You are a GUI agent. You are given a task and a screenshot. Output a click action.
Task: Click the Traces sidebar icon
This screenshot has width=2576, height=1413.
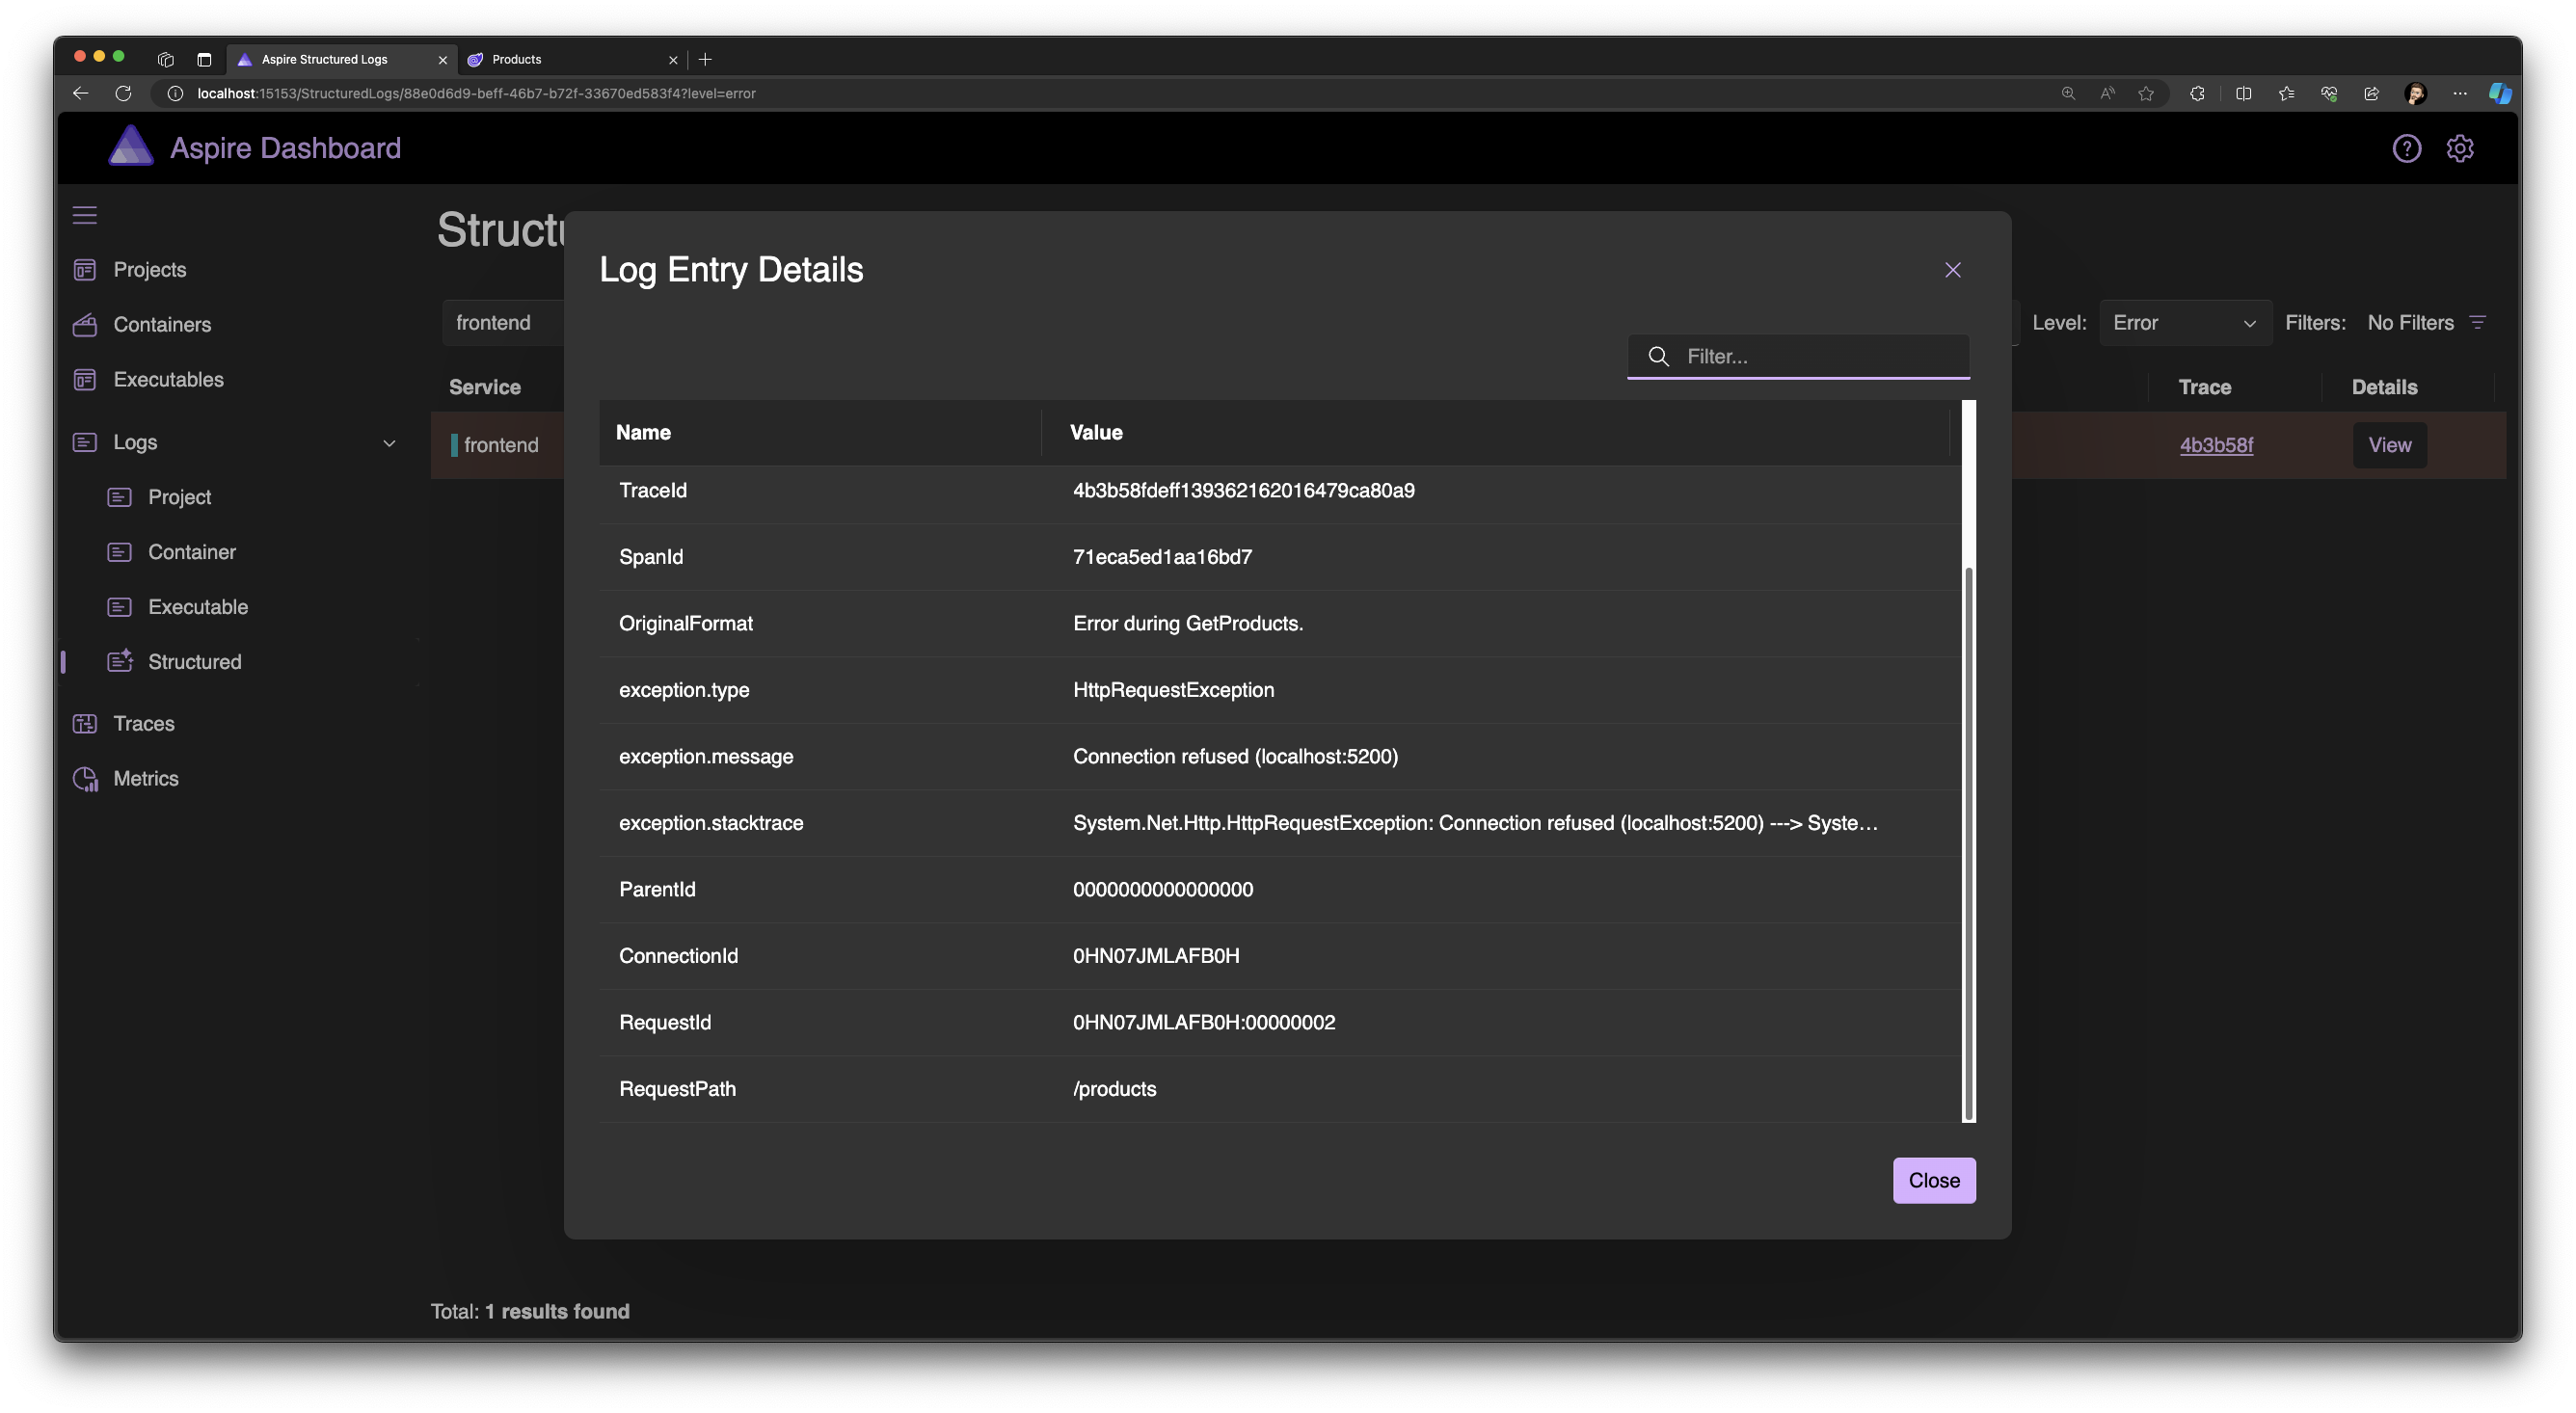(85, 723)
